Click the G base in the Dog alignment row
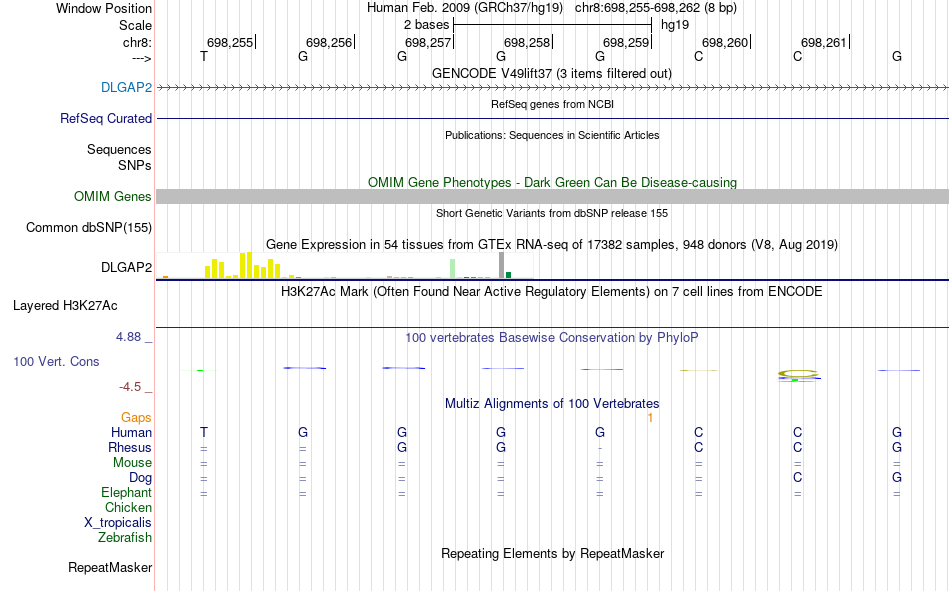This screenshot has width=950, height=591. tap(897, 478)
